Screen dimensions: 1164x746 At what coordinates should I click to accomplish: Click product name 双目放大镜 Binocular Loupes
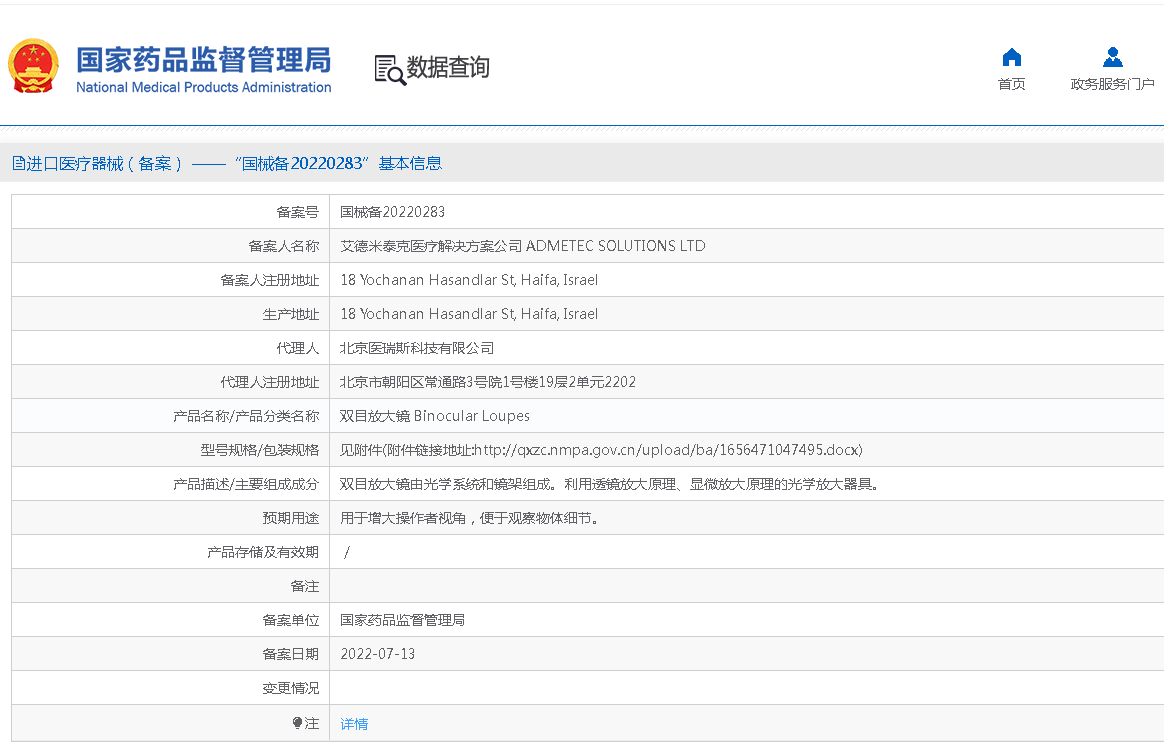click(x=434, y=416)
